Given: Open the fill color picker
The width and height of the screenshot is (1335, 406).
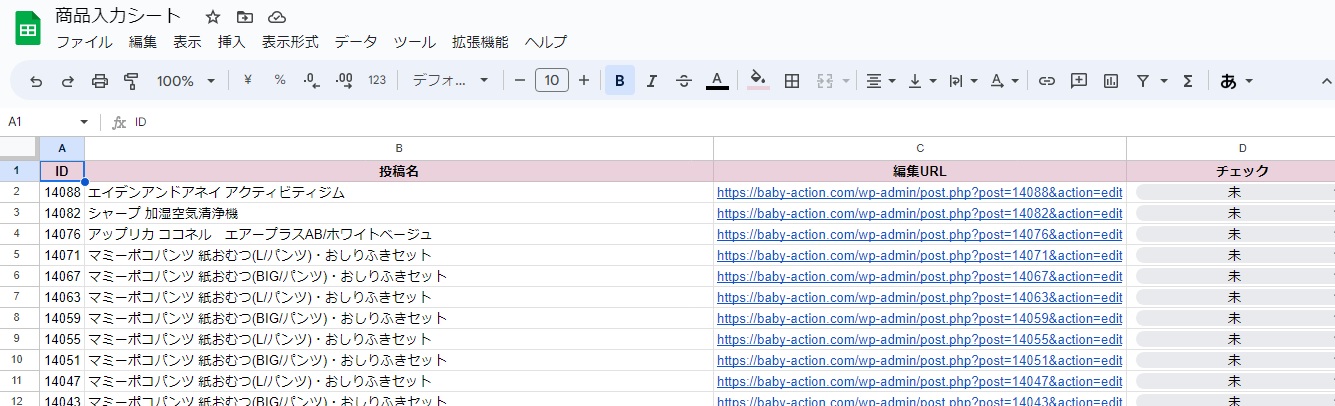Looking at the screenshot, I should pos(758,81).
